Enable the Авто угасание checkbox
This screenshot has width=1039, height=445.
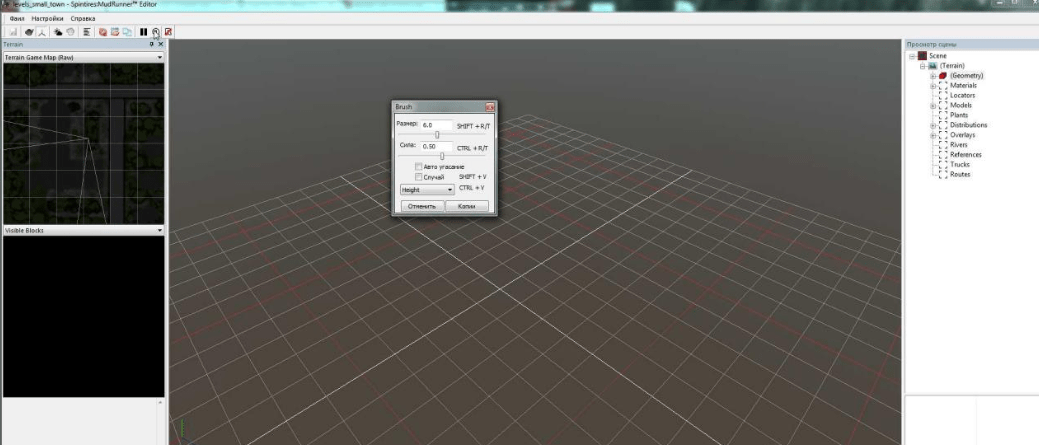tap(419, 166)
